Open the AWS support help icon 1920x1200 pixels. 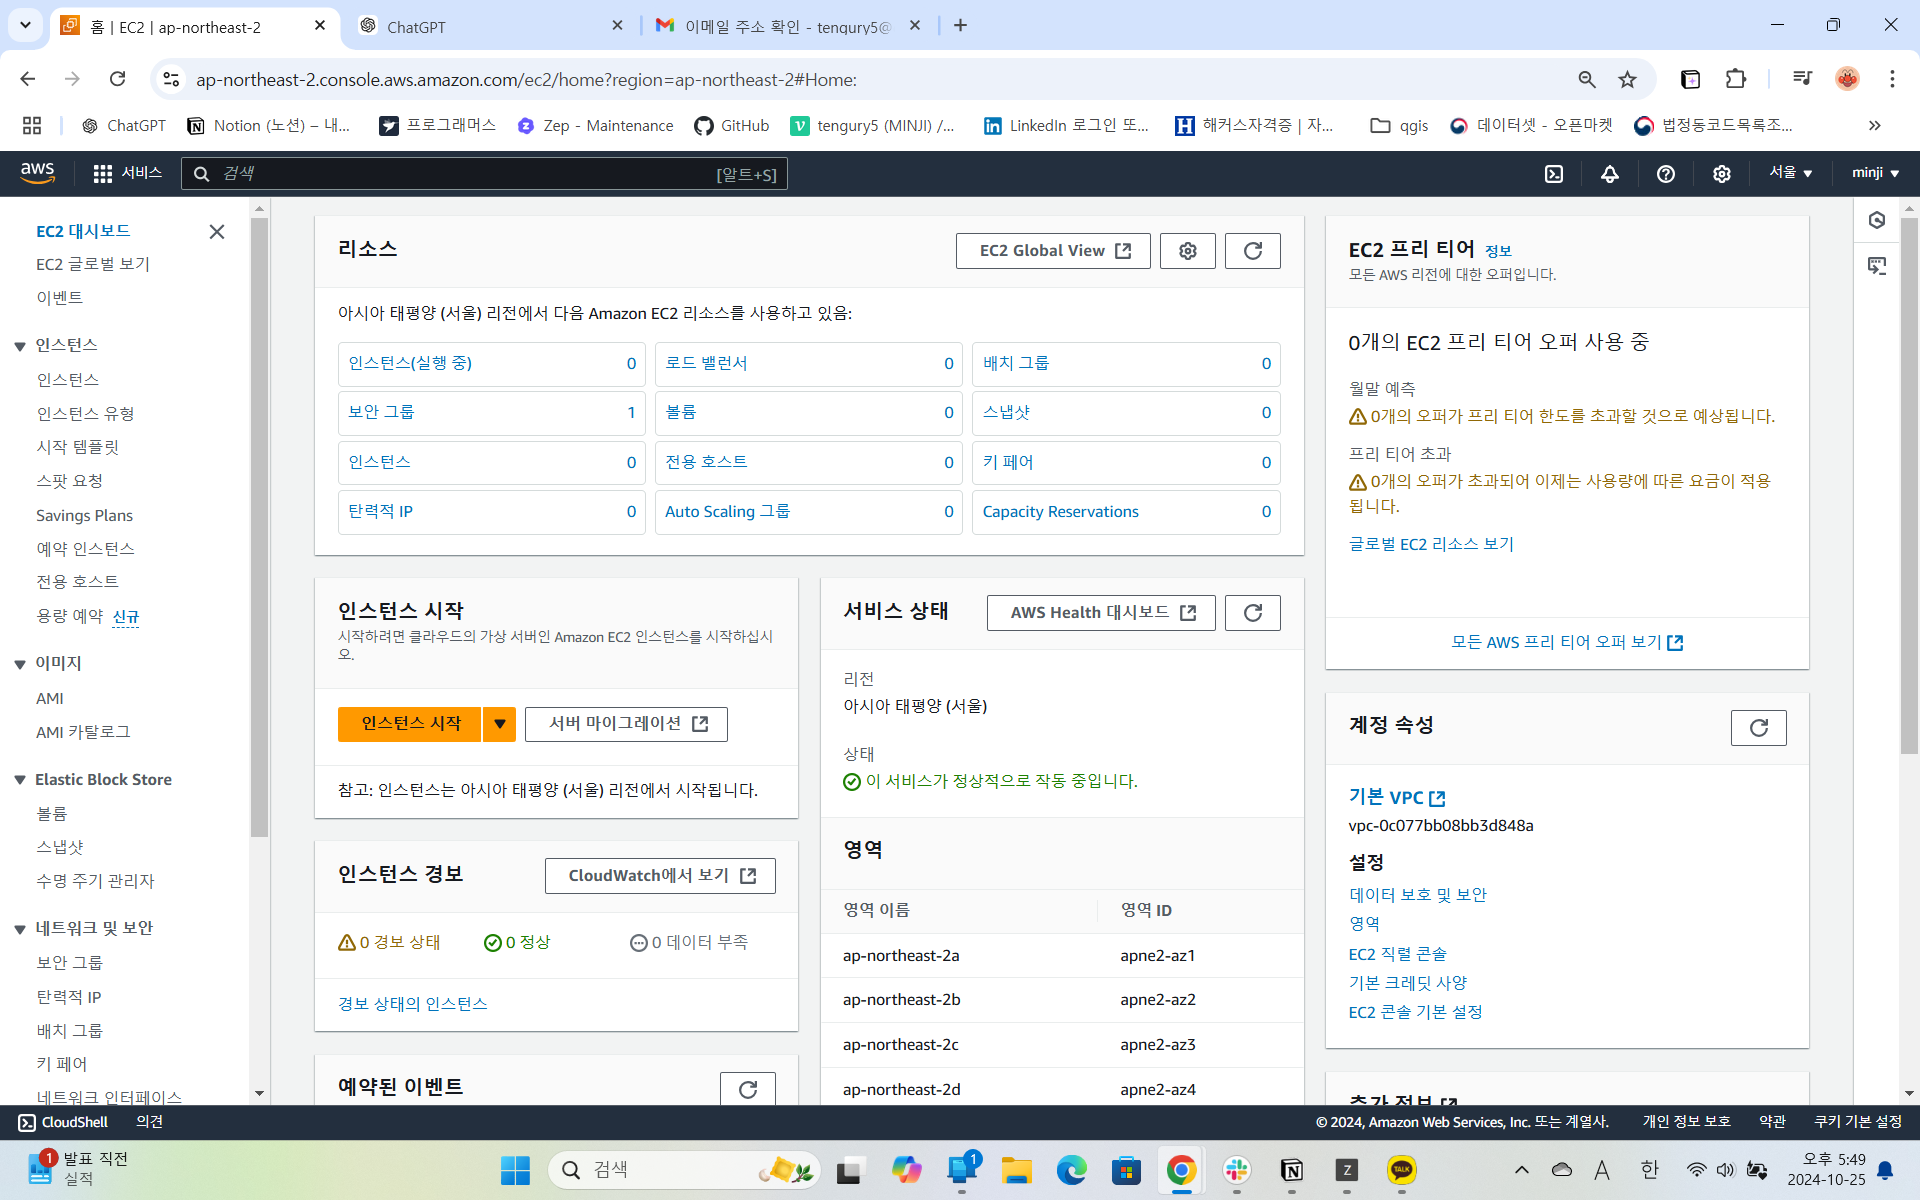coord(1666,174)
